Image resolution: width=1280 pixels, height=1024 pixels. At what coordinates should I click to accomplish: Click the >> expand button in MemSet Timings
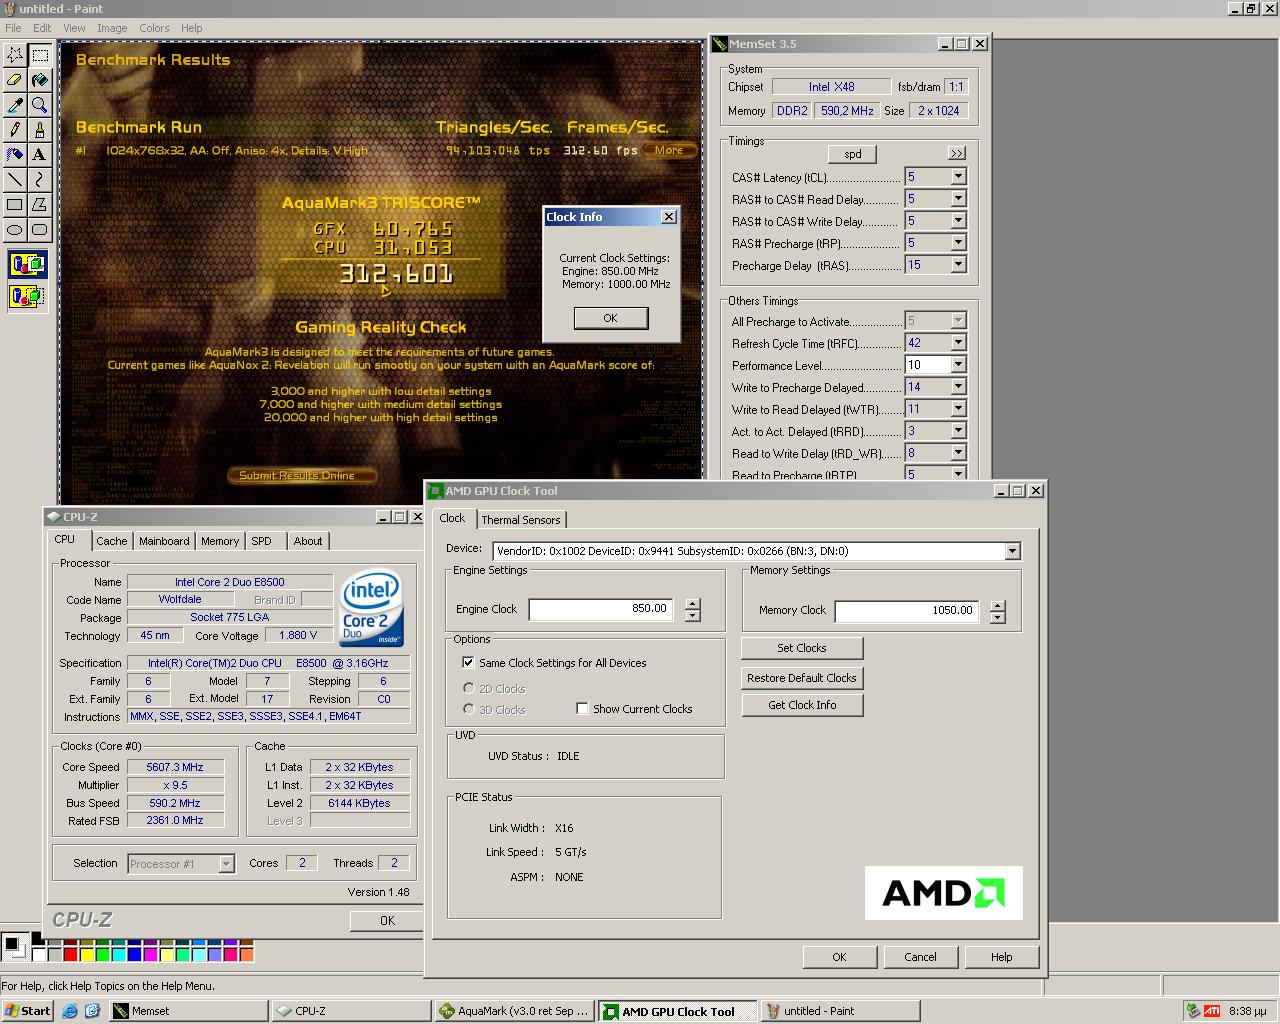957,153
